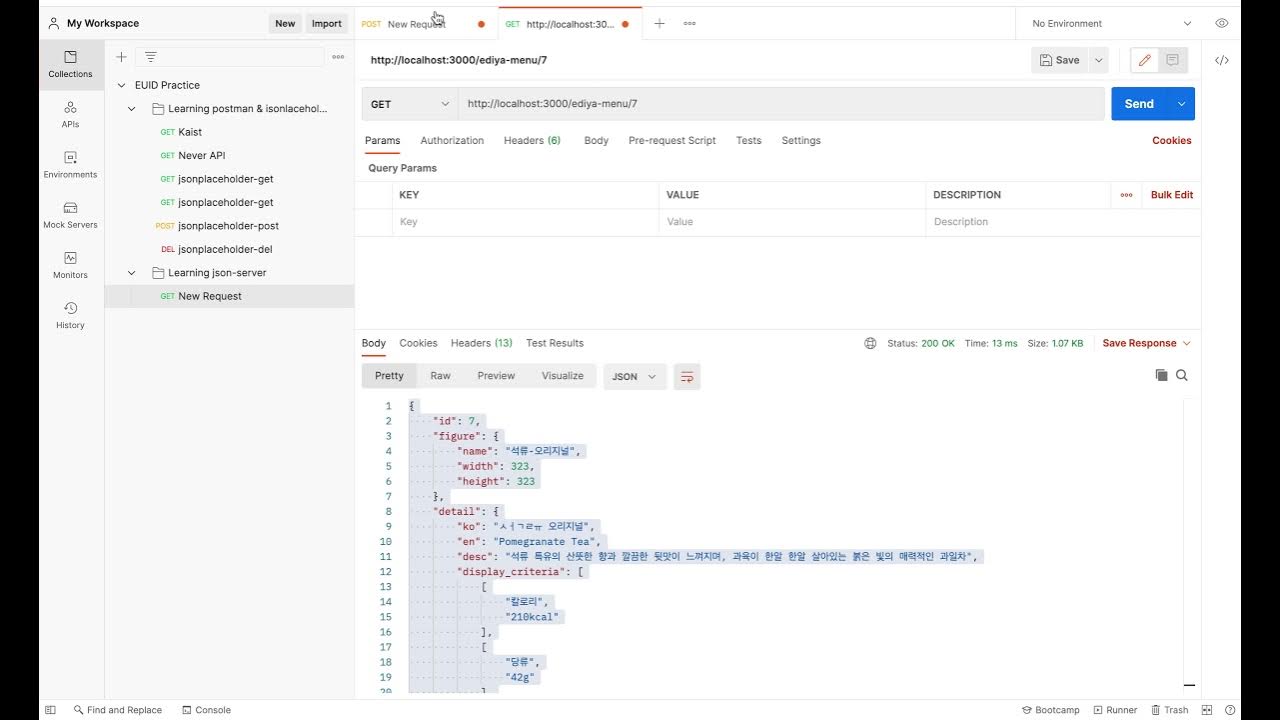Open the GET method dropdown

410,104
